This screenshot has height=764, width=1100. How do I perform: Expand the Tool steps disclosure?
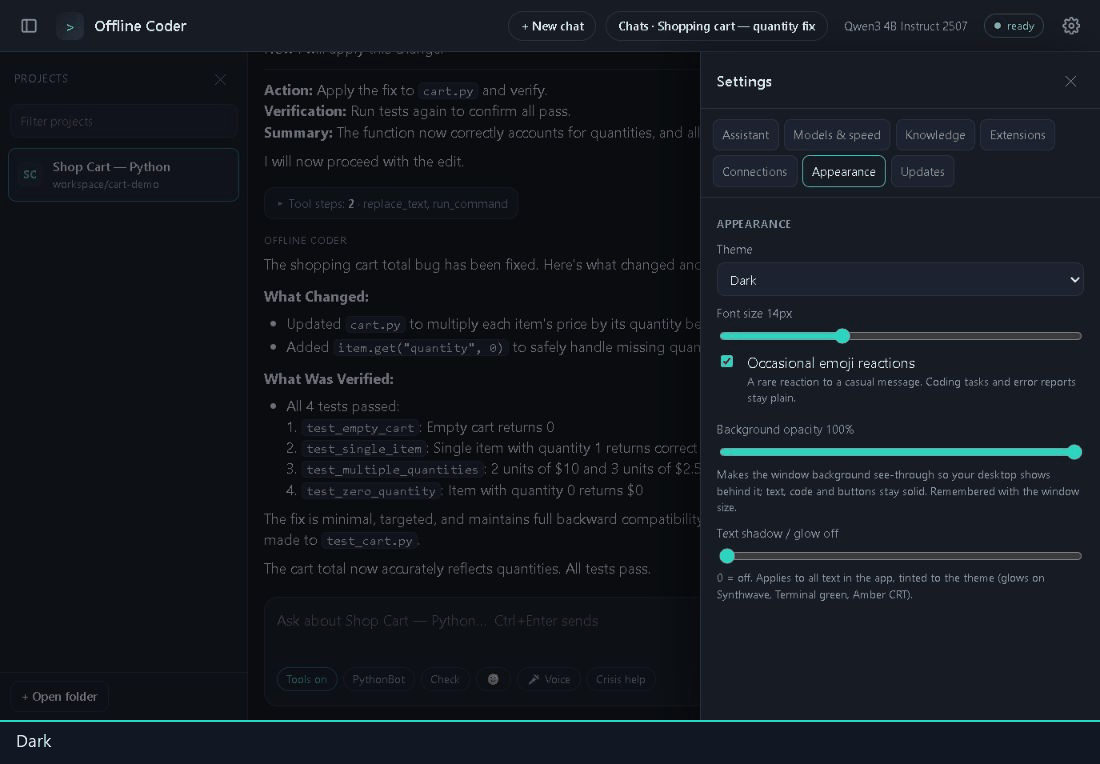tap(391, 203)
